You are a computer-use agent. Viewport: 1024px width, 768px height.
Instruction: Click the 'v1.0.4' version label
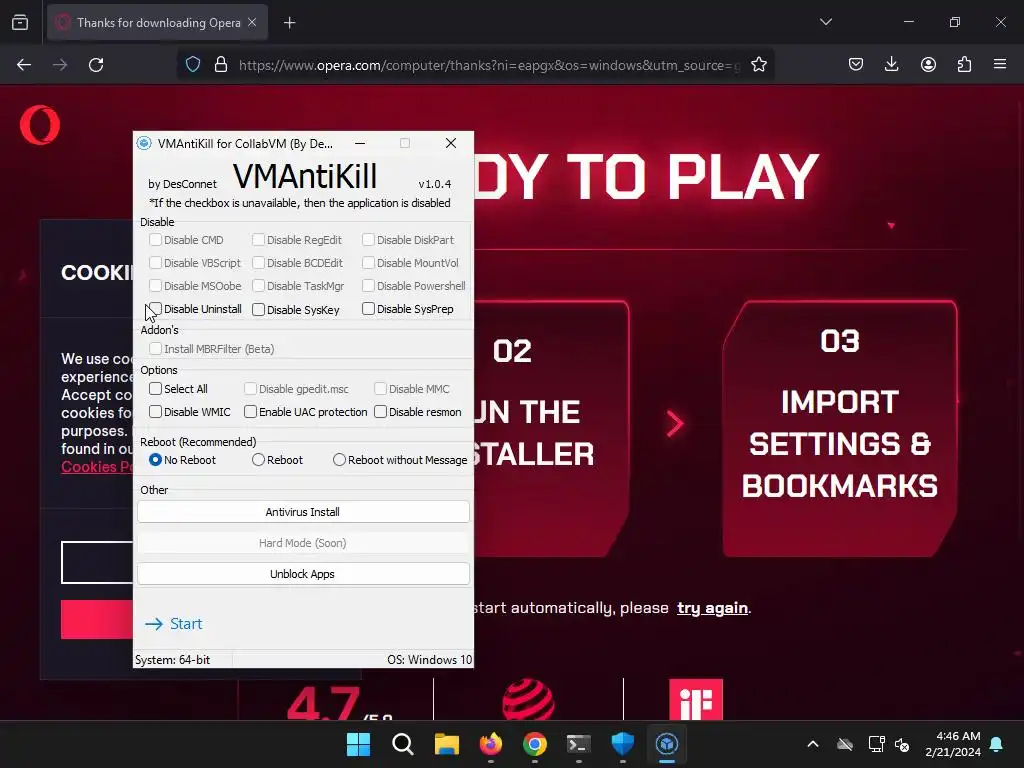pyautogui.click(x=434, y=184)
